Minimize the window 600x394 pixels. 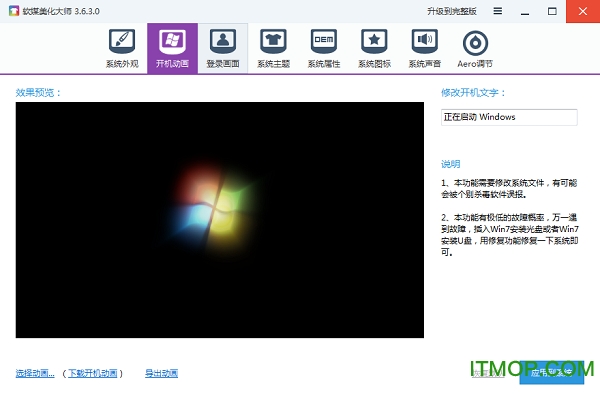point(525,11)
